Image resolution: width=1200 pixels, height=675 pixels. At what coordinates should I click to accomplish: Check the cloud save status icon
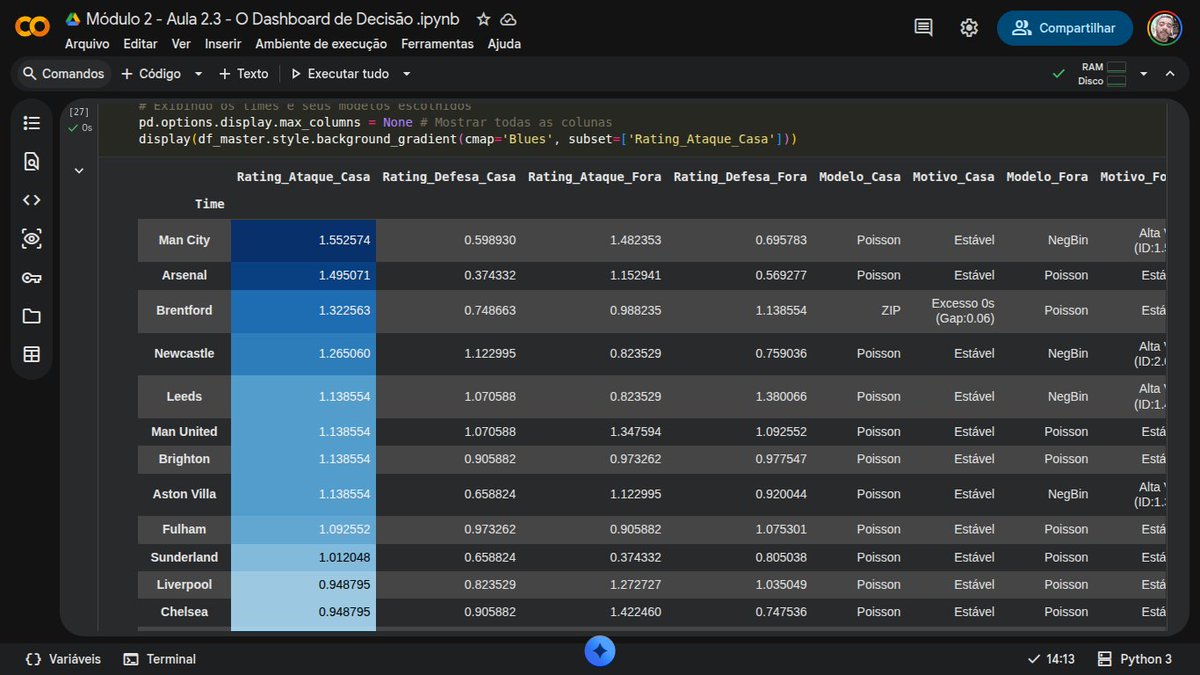[508, 19]
